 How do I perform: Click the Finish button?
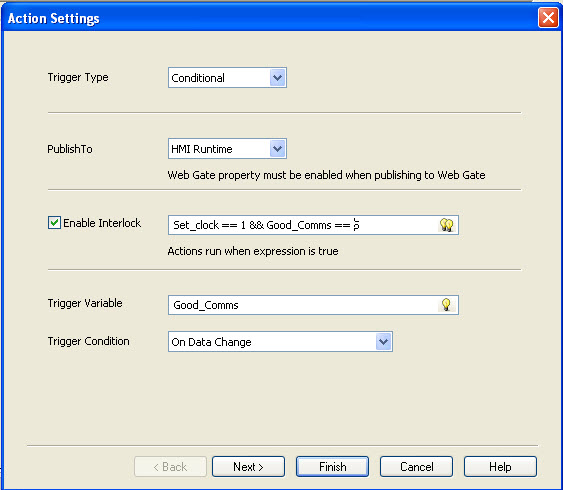click(332, 467)
